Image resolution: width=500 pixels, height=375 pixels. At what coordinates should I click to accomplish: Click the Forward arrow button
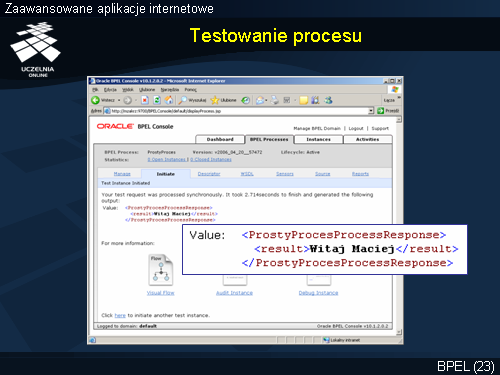(x=128, y=100)
